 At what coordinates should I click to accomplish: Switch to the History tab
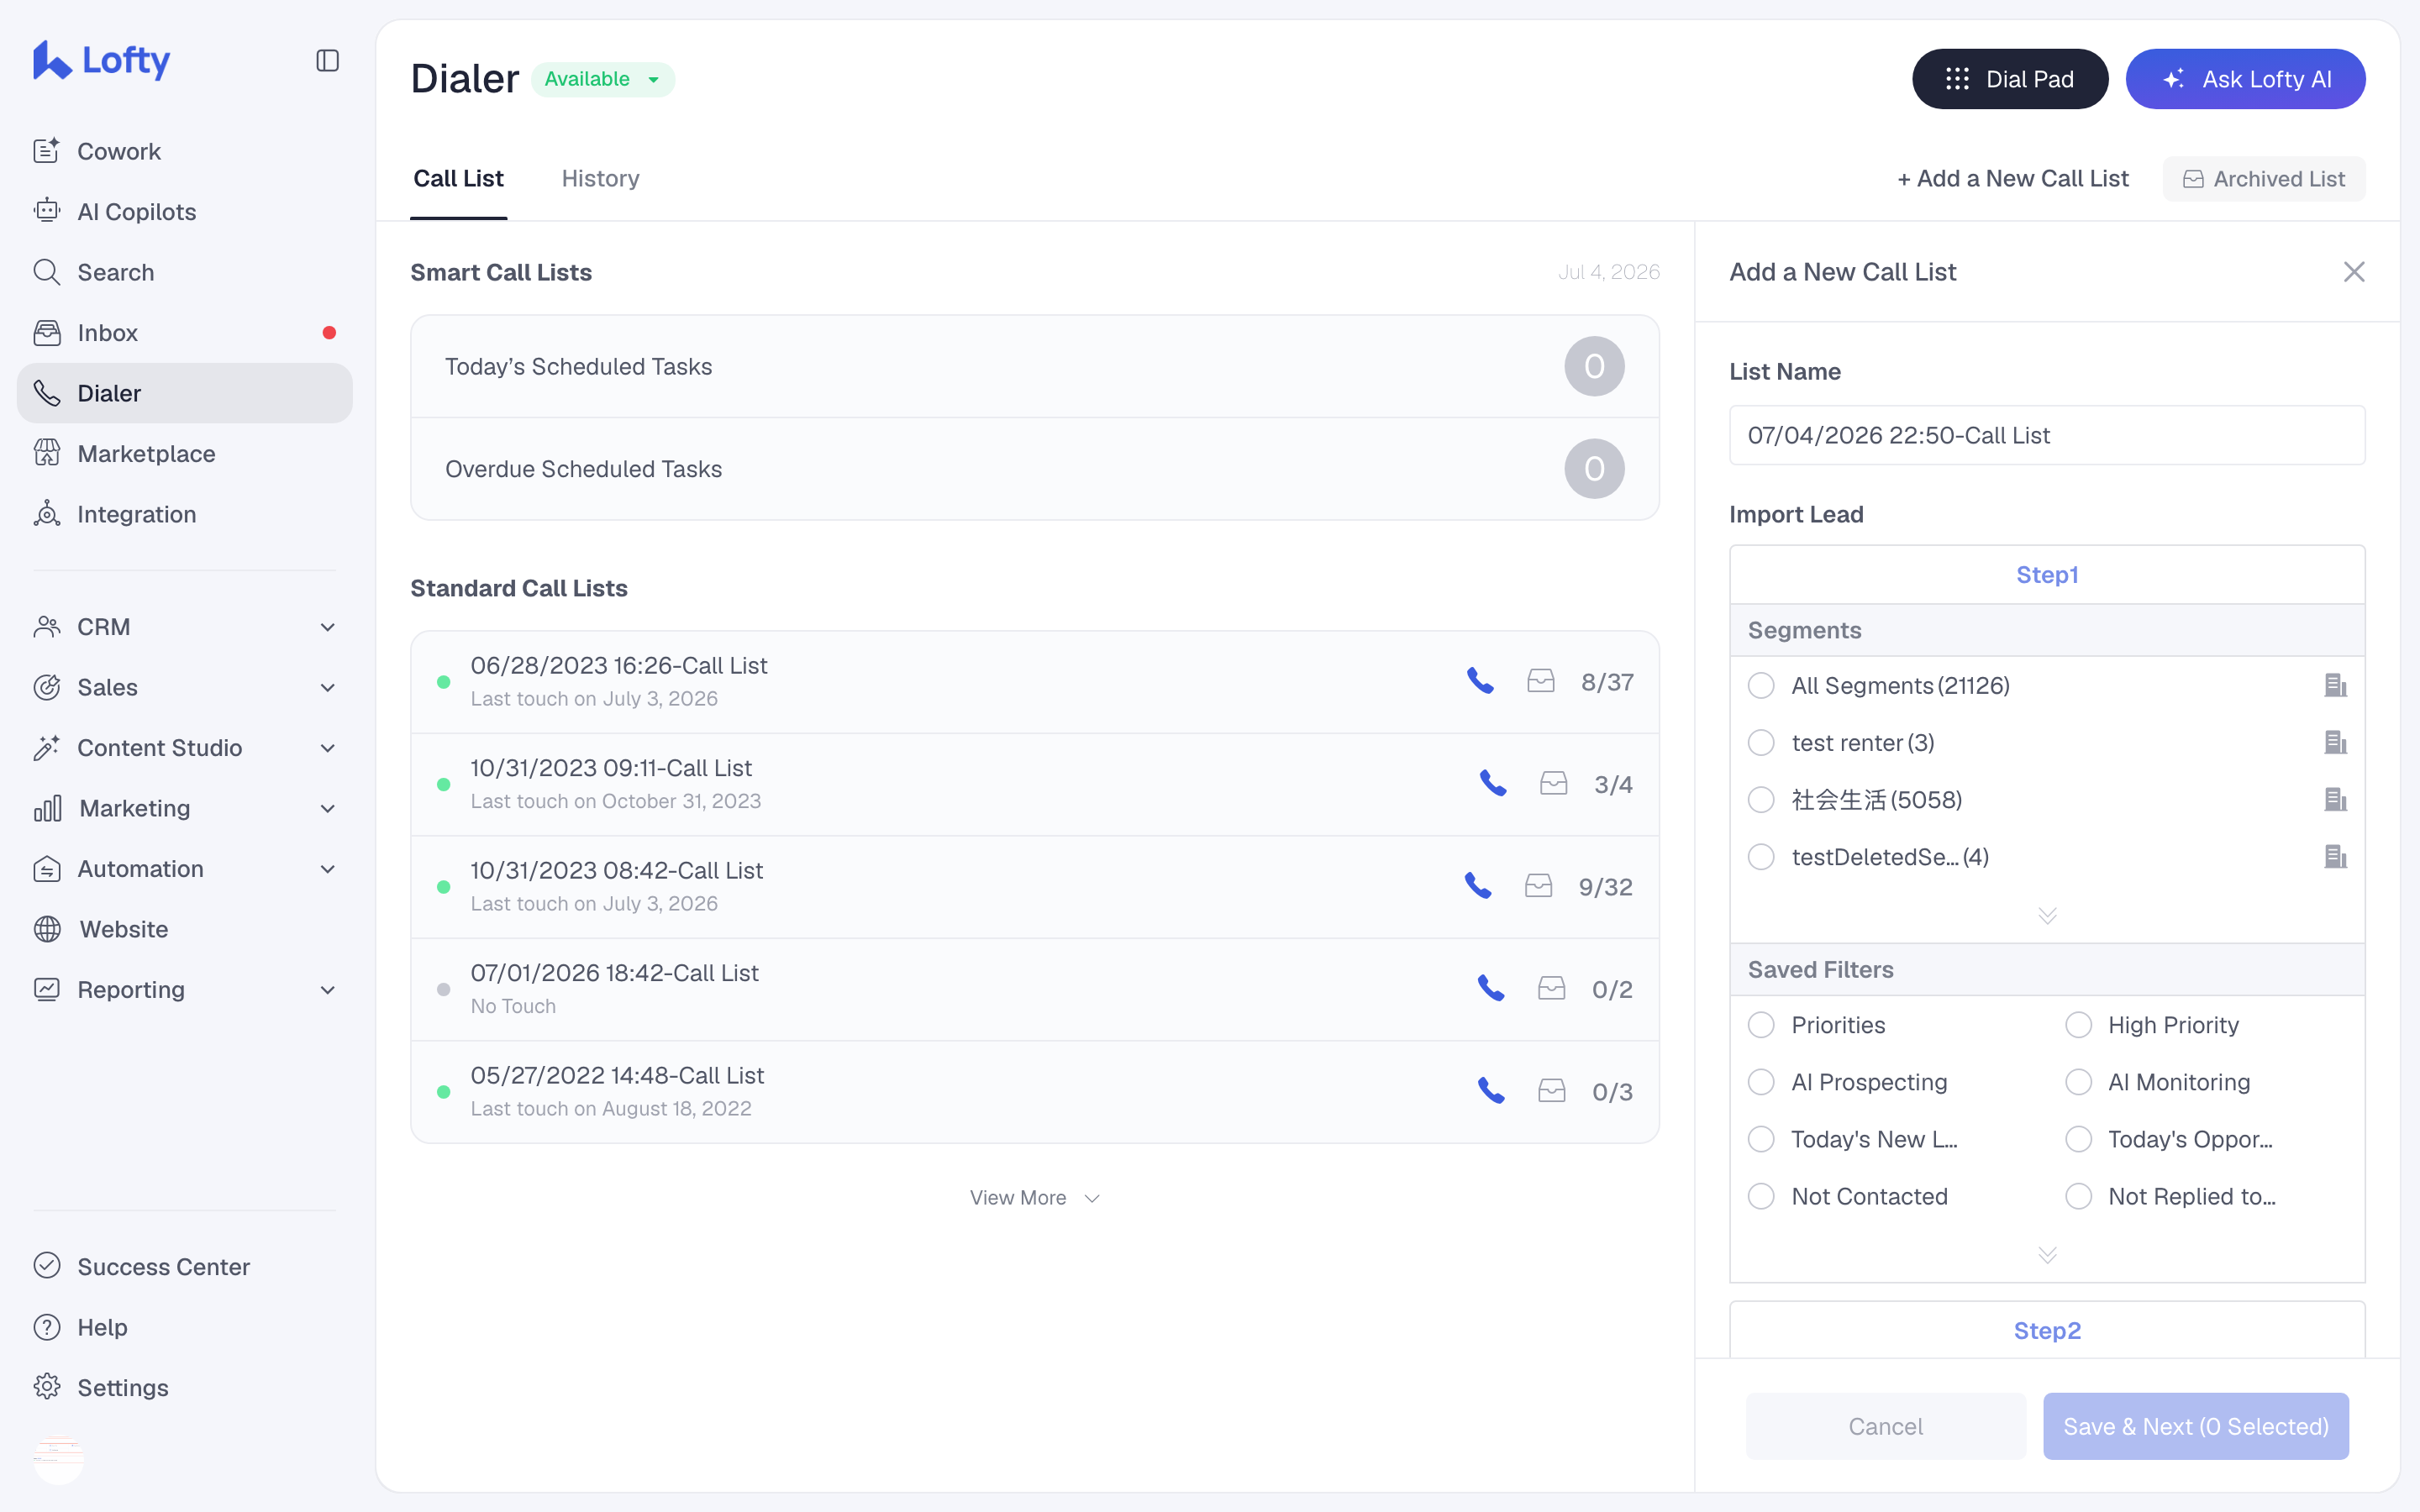click(x=600, y=178)
